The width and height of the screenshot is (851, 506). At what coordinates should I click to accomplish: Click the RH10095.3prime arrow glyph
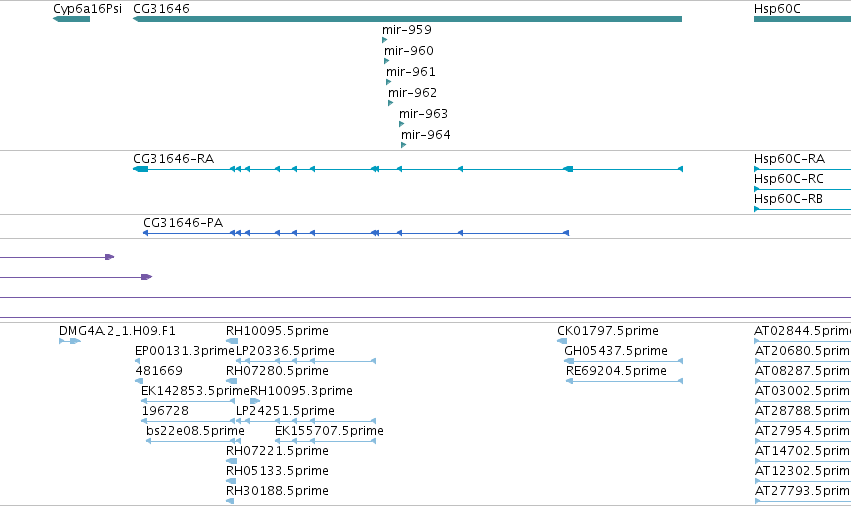pyautogui.click(x=255, y=401)
